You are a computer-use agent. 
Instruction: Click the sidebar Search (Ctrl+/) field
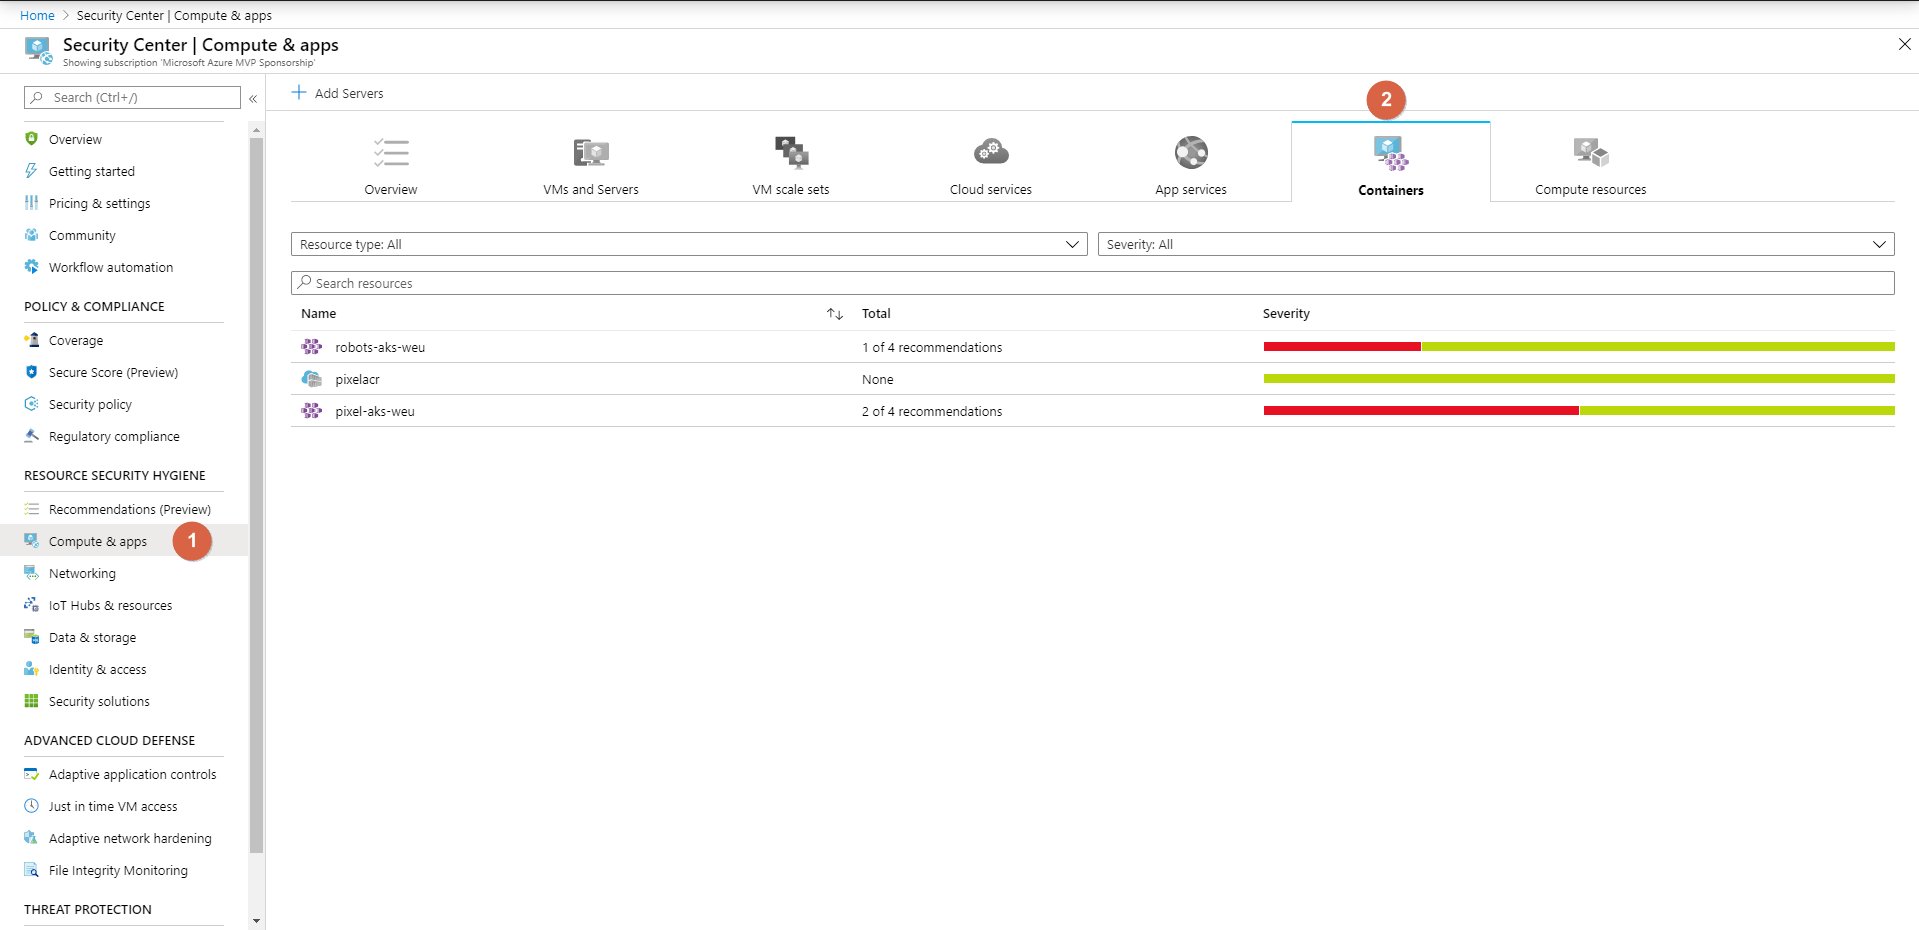tap(132, 97)
